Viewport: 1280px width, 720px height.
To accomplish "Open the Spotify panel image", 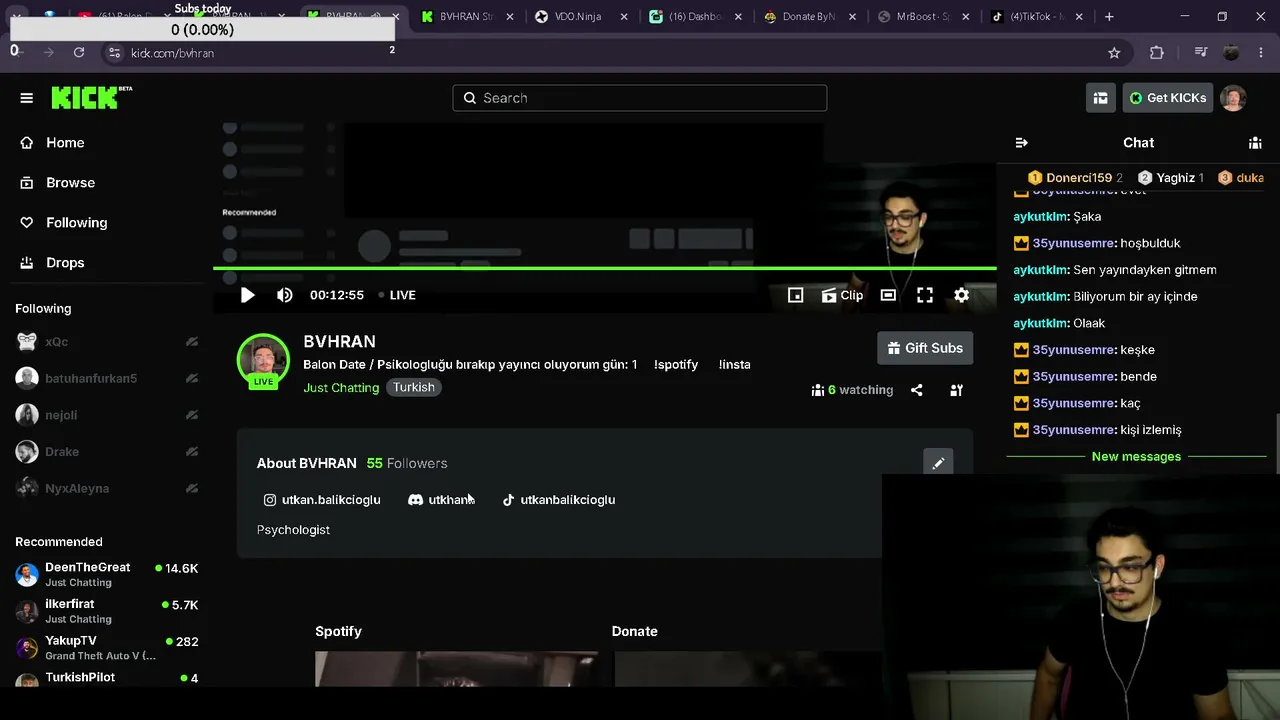I will [x=457, y=669].
